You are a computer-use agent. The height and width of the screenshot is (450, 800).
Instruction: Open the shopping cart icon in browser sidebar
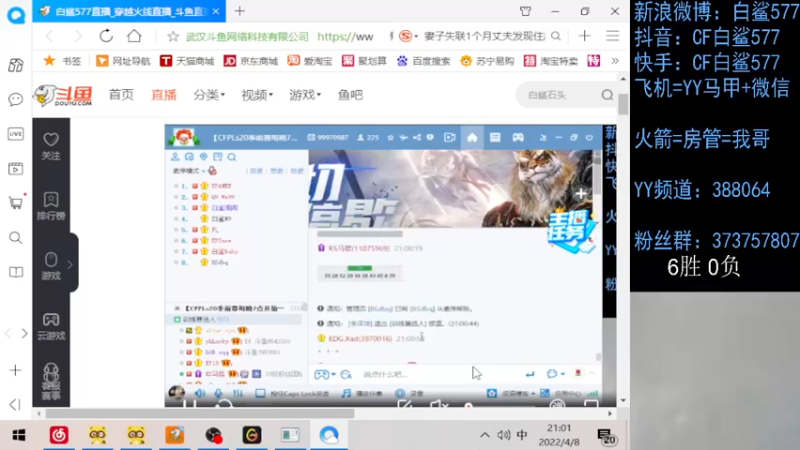pos(16,203)
